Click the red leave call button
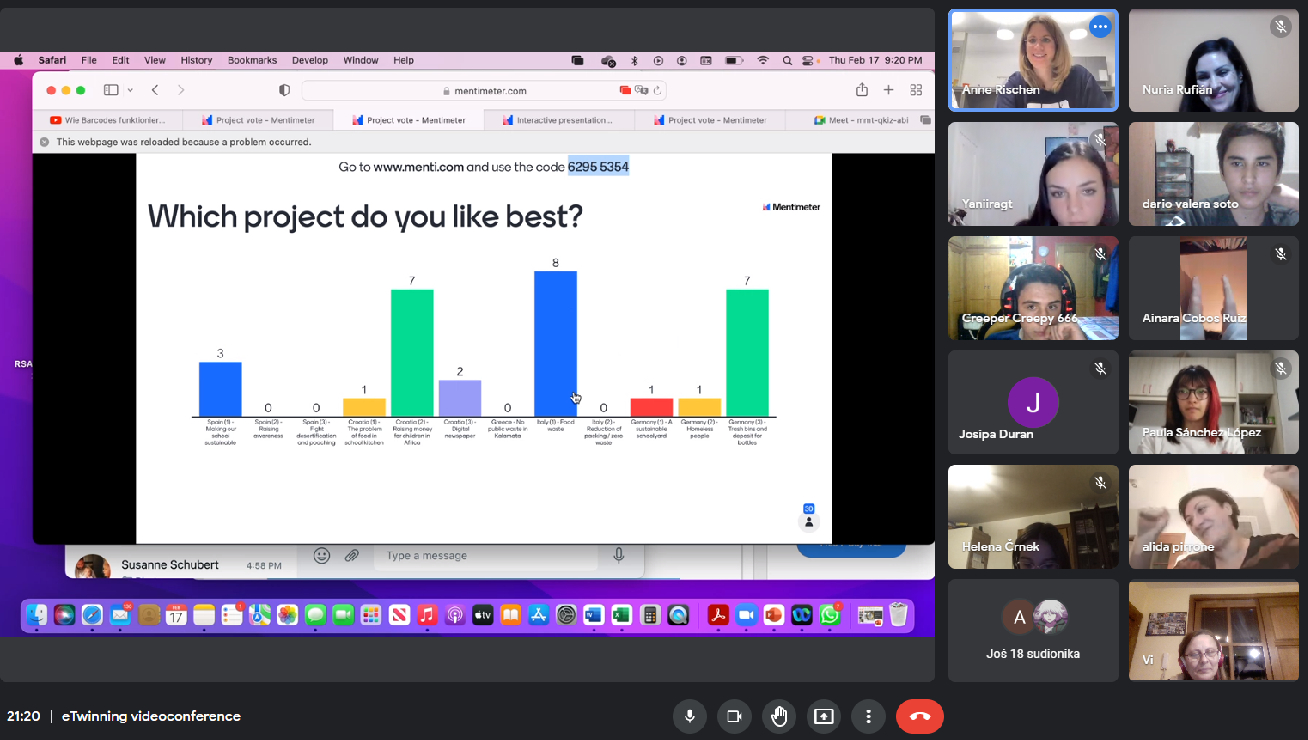Image resolution: width=1308 pixels, height=740 pixels. pyautogui.click(x=919, y=716)
